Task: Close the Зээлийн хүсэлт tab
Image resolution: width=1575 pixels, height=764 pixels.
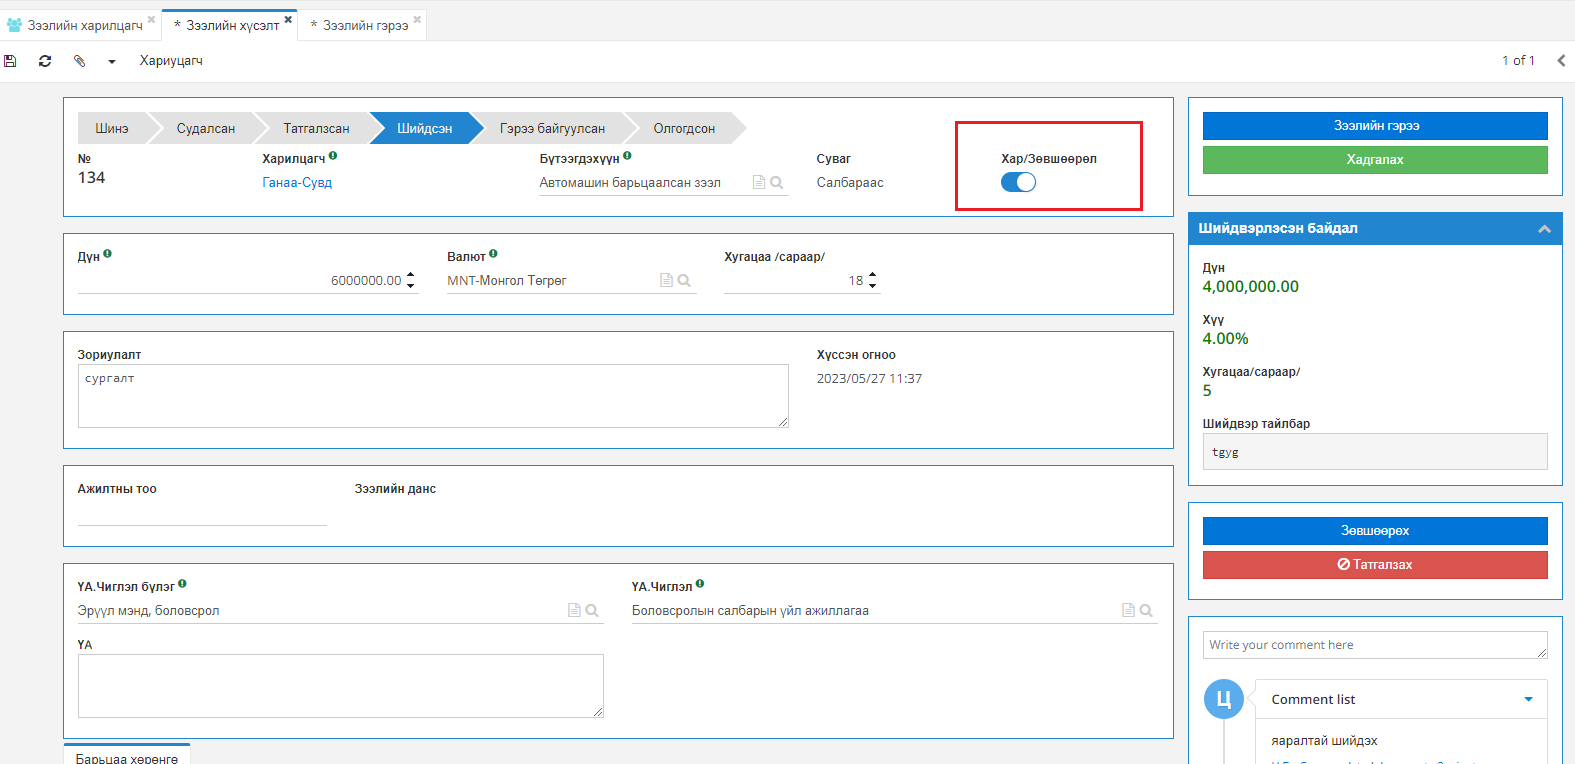Action: coord(288,19)
